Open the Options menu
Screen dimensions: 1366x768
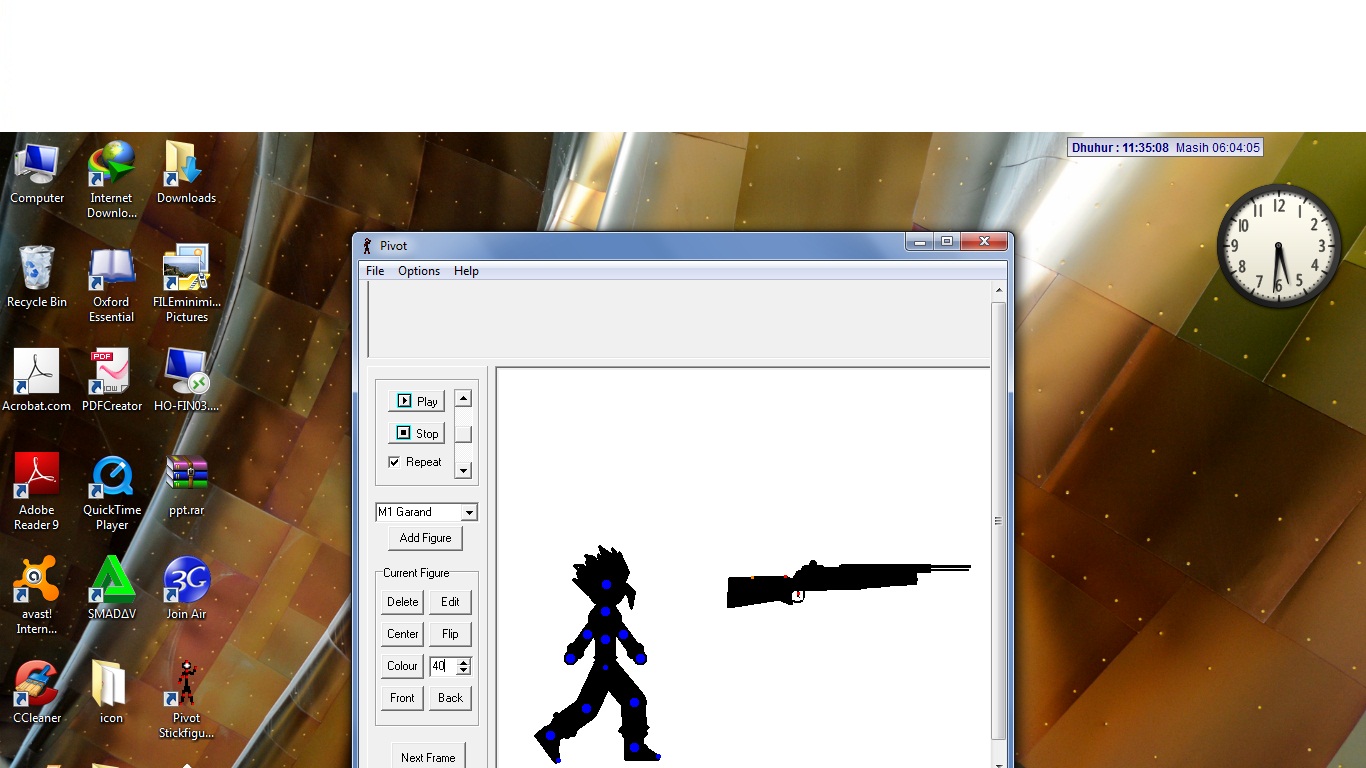click(418, 270)
